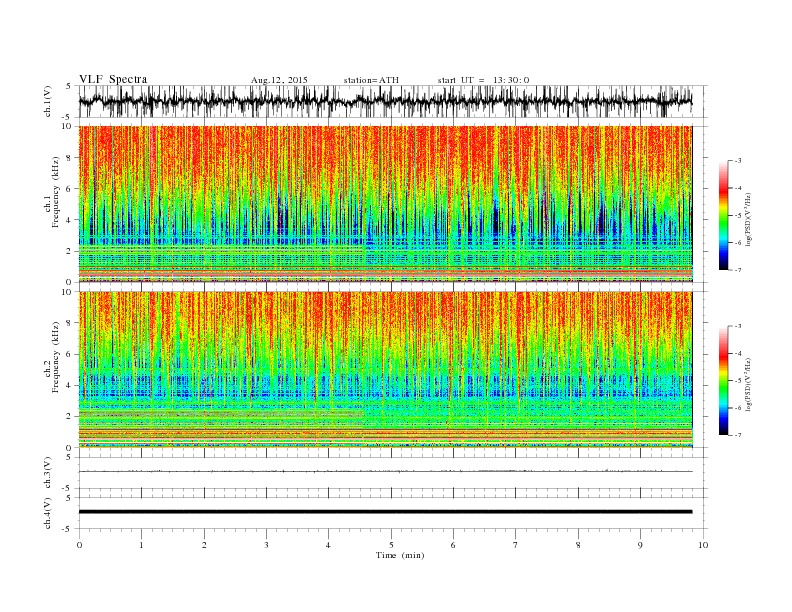Click the '-5' tick on ch.1 colorbar
The width and height of the screenshot is (792, 612).
[737, 215]
